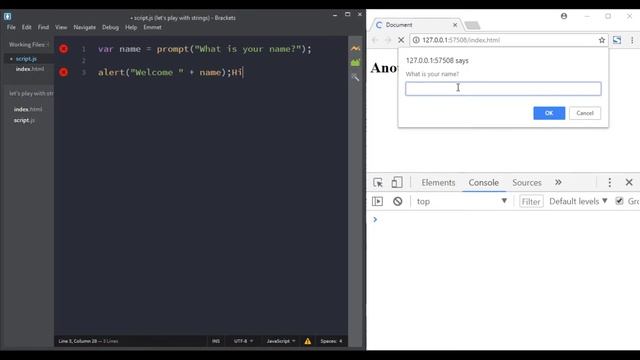Open the Debug menu in Brackets
This screenshot has height=360, width=640.
coord(110,27)
